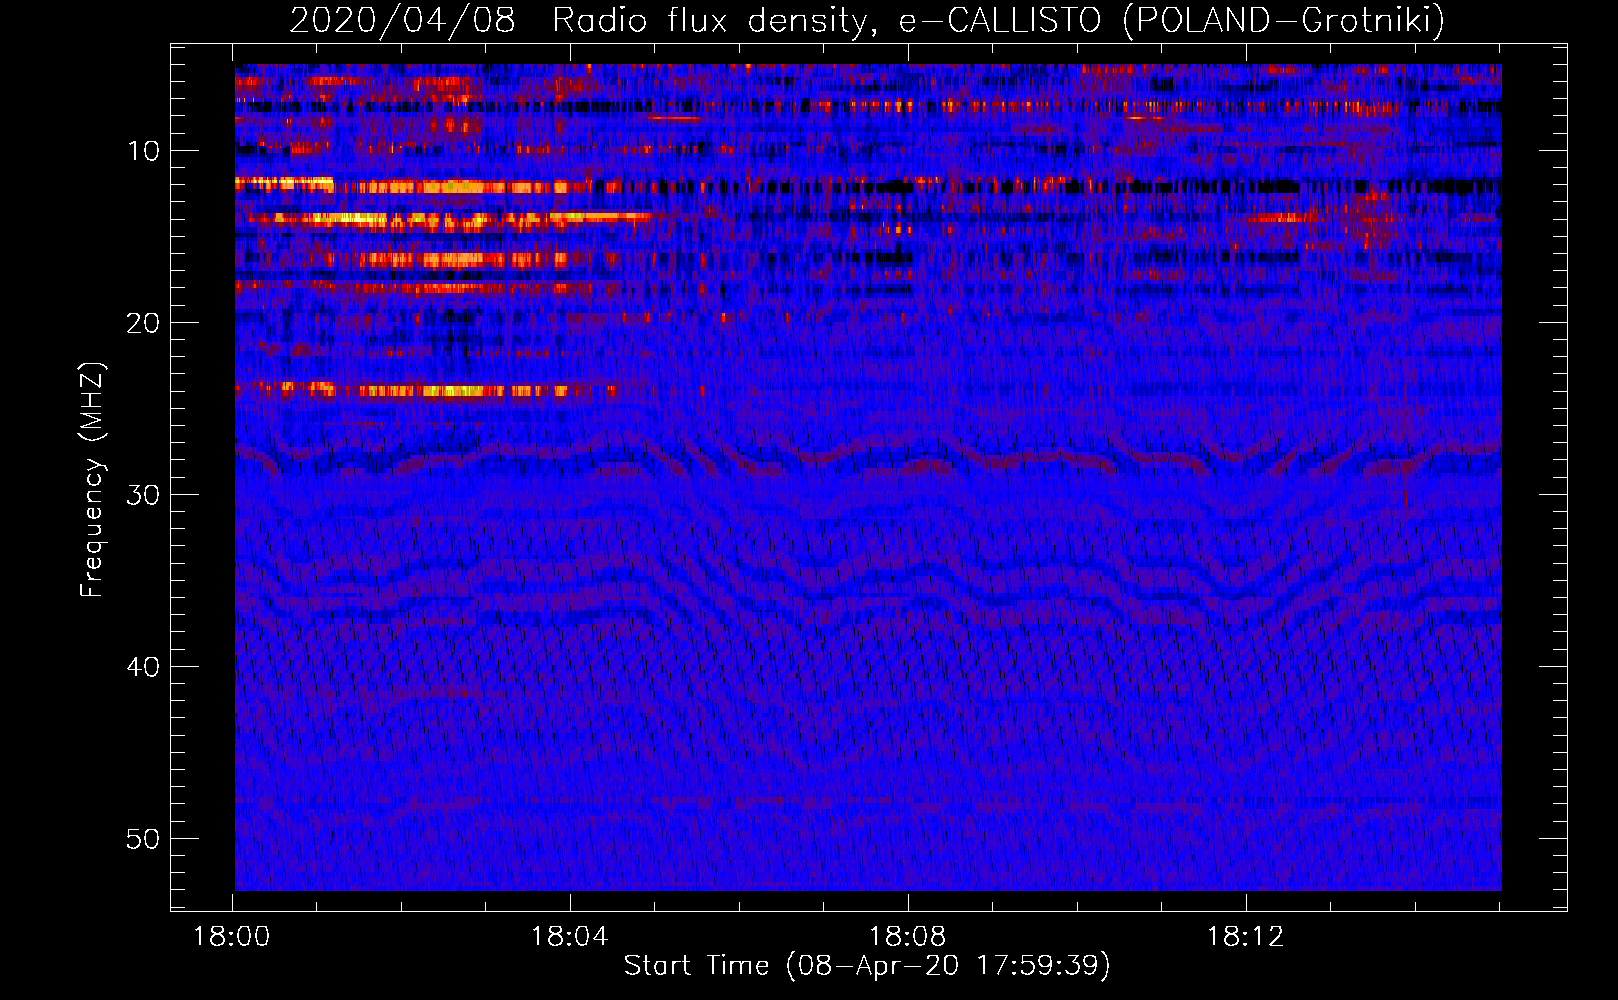Click the "18:04" time tick label
1618x1000 pixels.
[x=570, y=937]
